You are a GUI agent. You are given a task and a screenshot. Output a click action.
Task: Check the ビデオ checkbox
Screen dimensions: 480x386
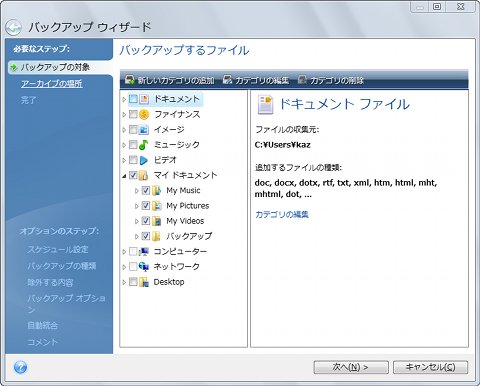click(x=133, y=160)
